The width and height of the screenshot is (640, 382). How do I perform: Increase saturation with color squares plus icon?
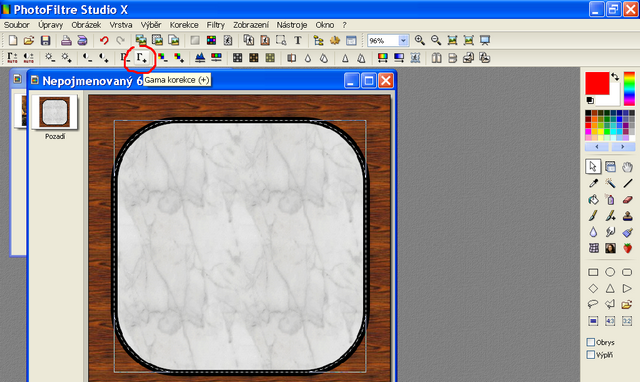point(179,58)
